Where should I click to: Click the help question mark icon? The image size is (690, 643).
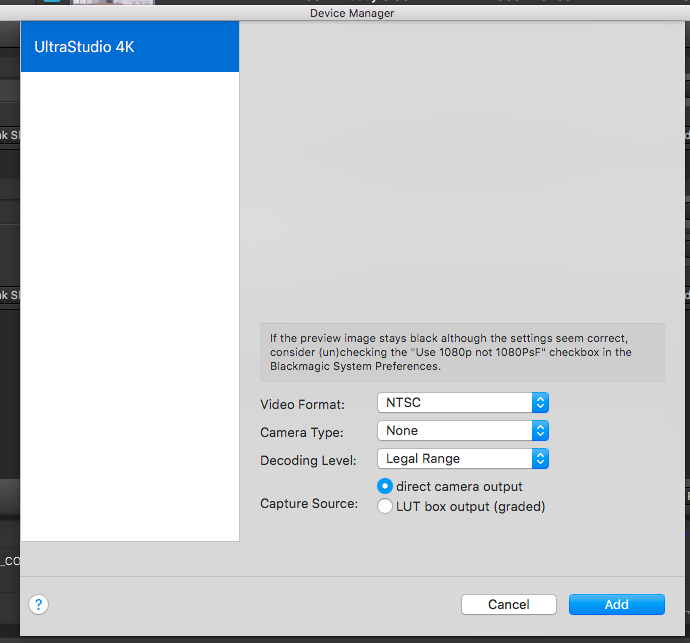click(x=39, y=604)
